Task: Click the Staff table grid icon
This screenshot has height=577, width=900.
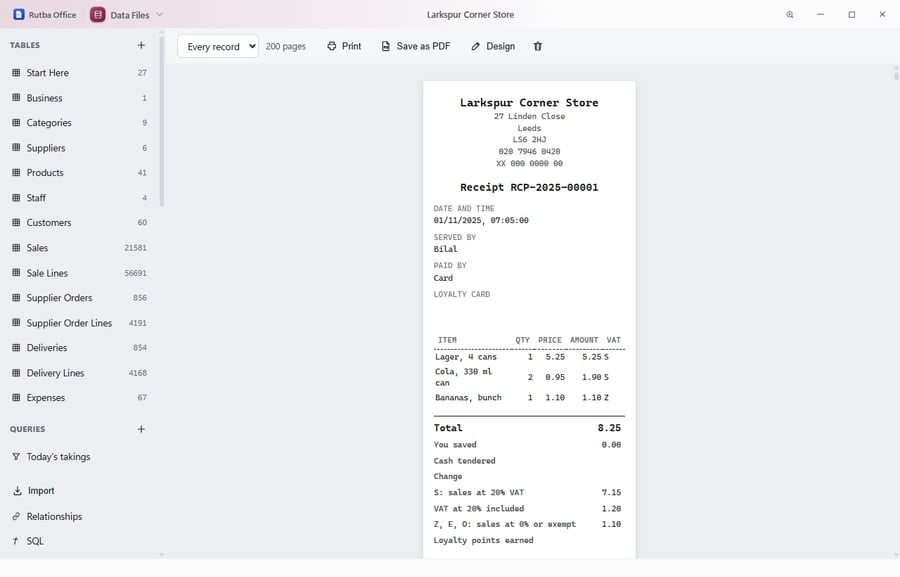Action: pyautogui.click(x=16, y=198)
